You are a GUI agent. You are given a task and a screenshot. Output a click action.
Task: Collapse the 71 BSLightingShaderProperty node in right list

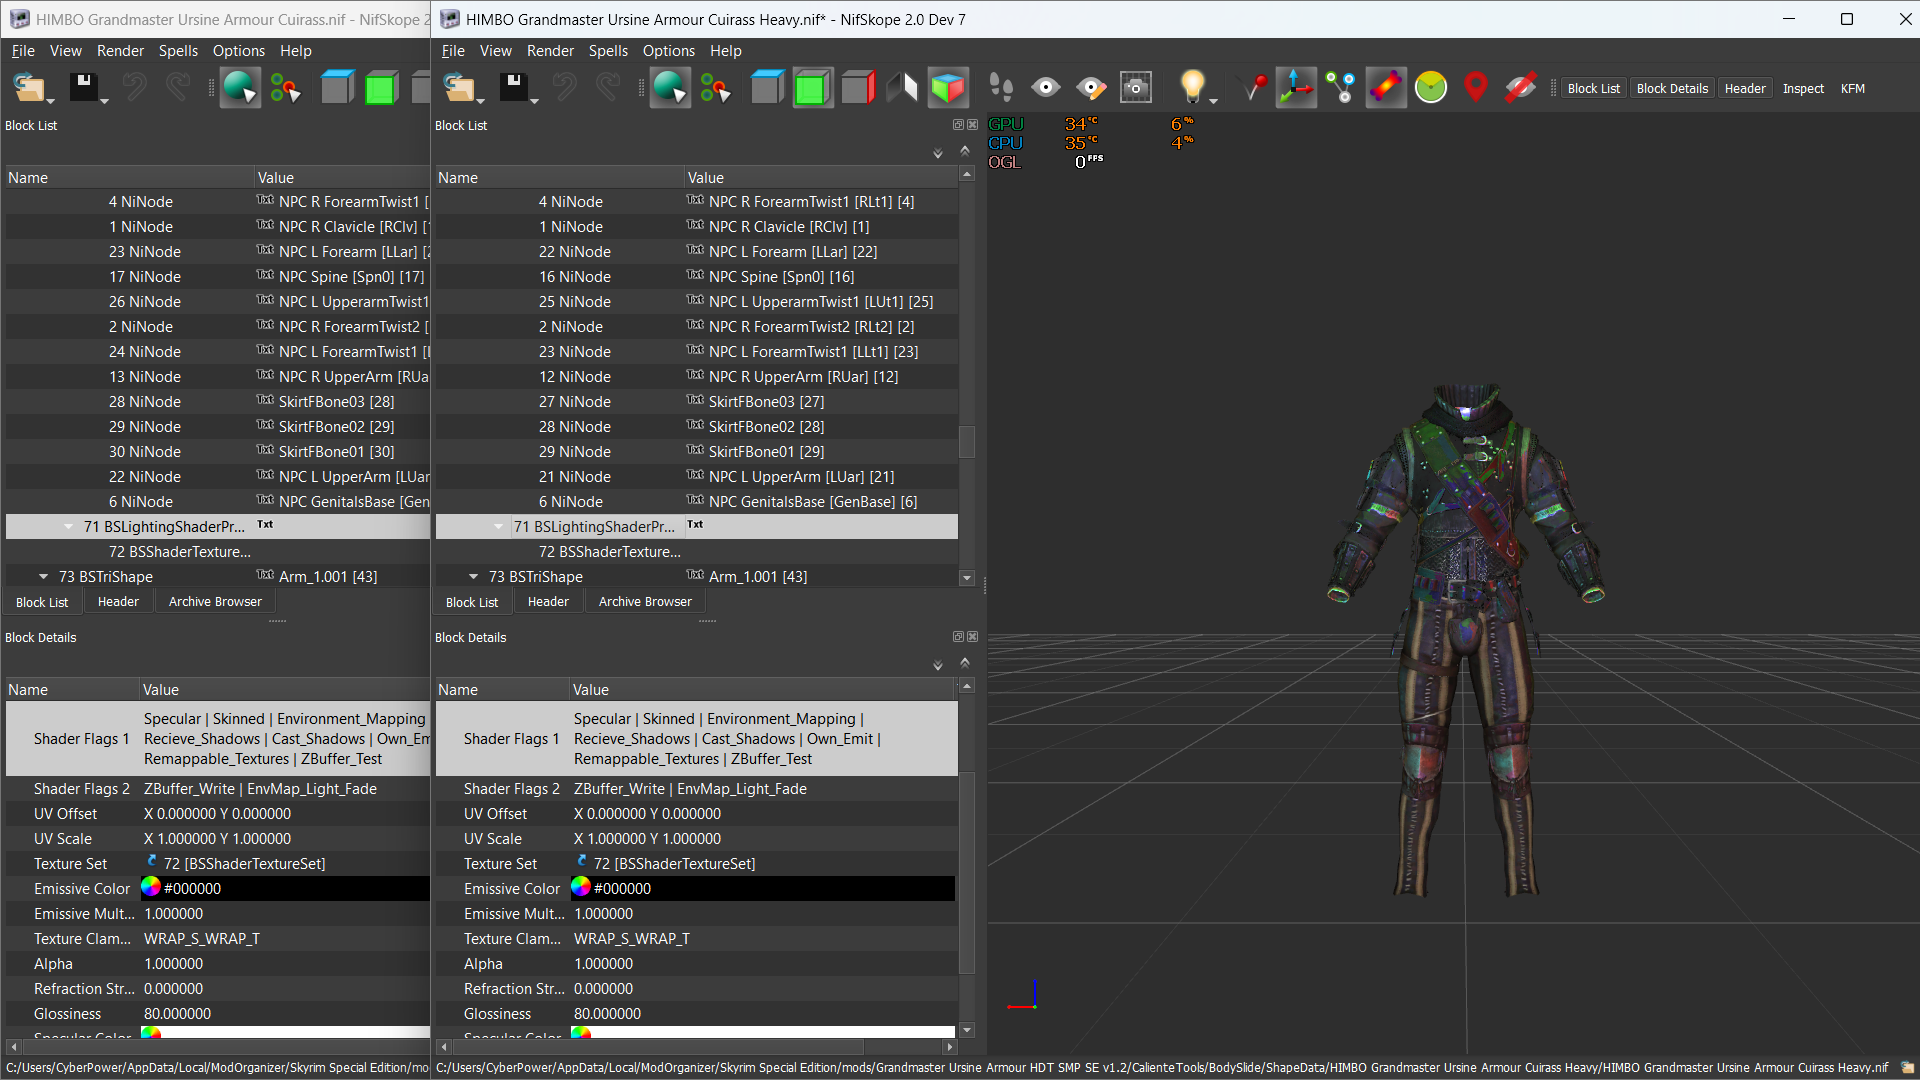[x=498, y=527]
